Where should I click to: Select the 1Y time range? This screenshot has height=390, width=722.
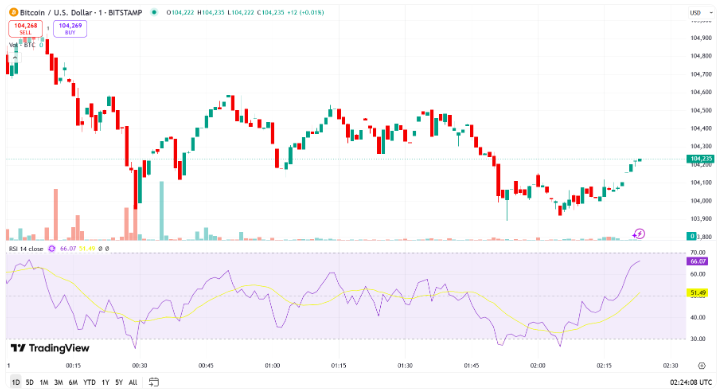coord(105,382)
